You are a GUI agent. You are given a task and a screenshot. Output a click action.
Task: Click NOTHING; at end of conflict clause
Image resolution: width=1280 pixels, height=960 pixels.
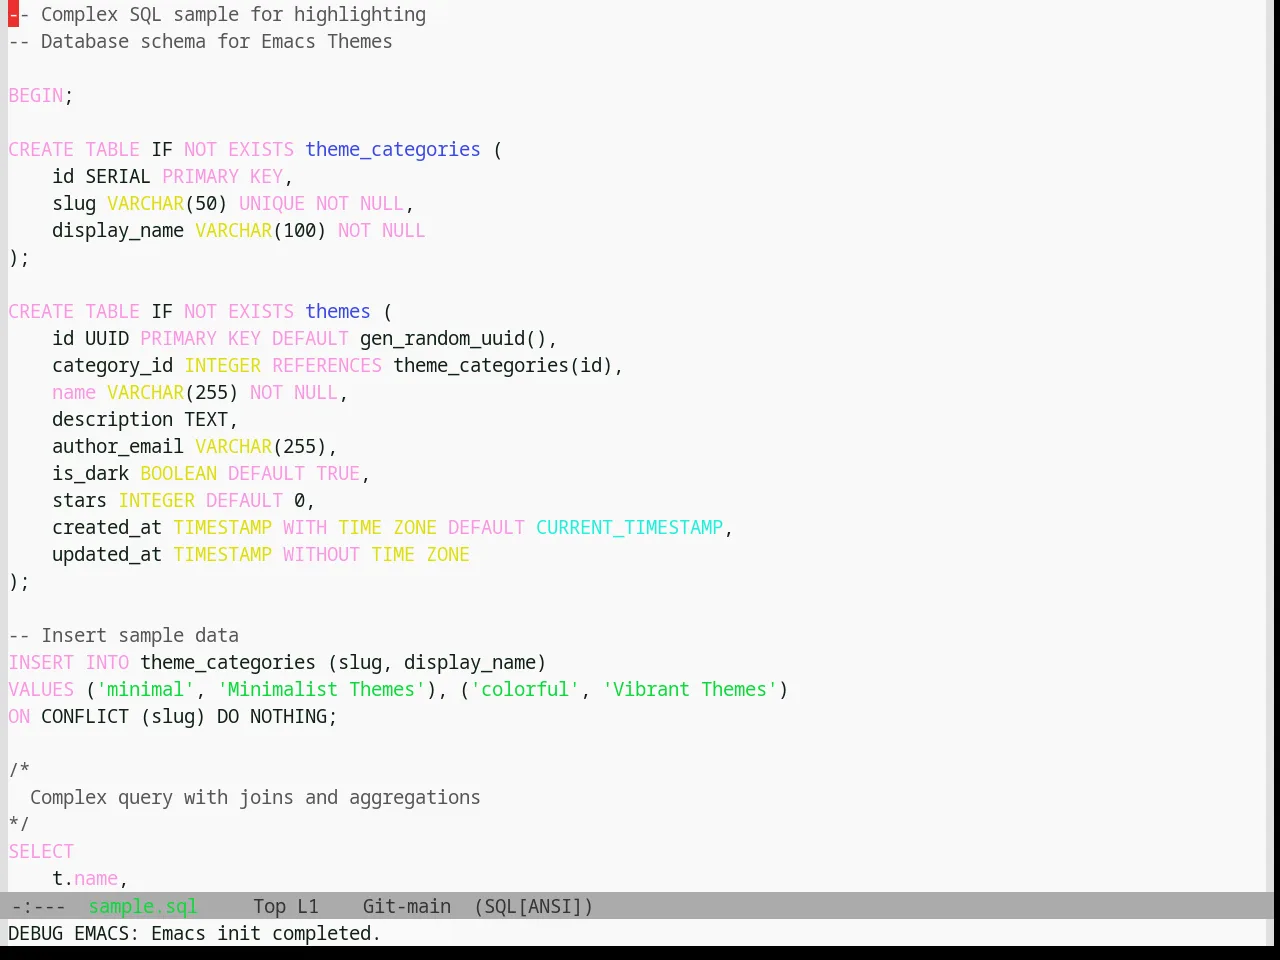point(294,717)
